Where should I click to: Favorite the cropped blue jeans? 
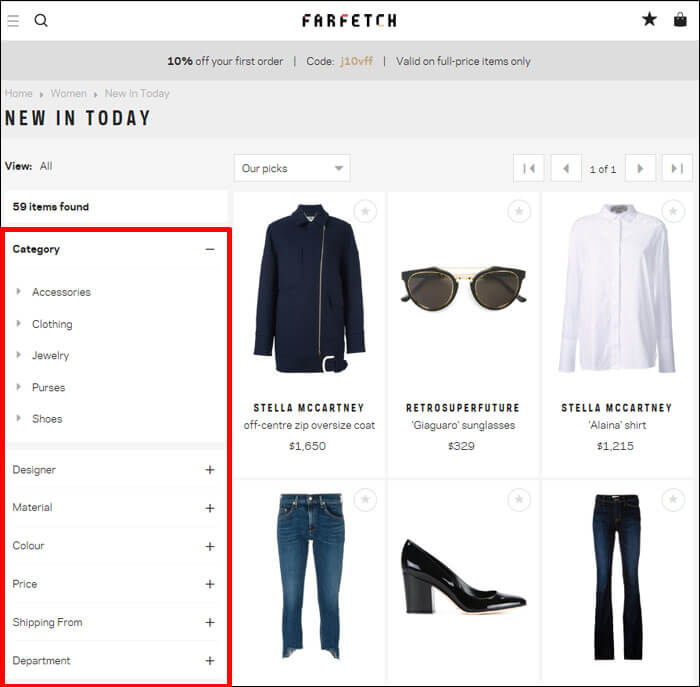[365, 500]
